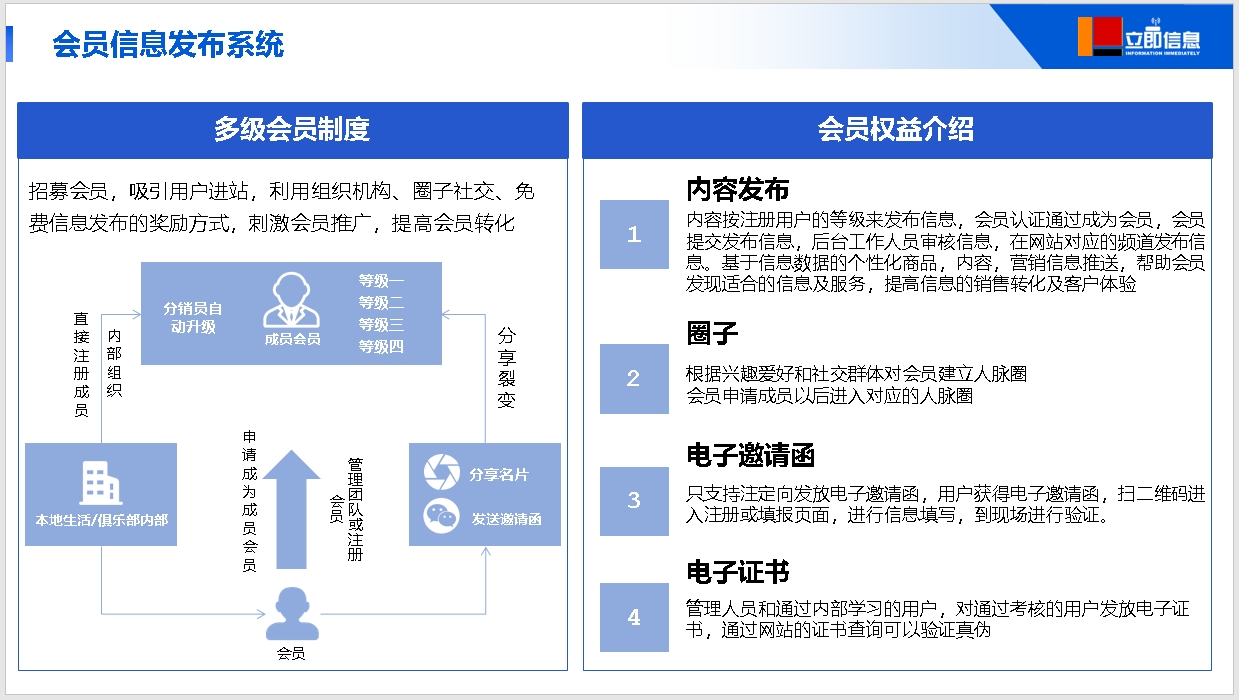Click the vertical text 分享裂变
The height and width of the screenshot is (700, 1239).
point(507,366)
